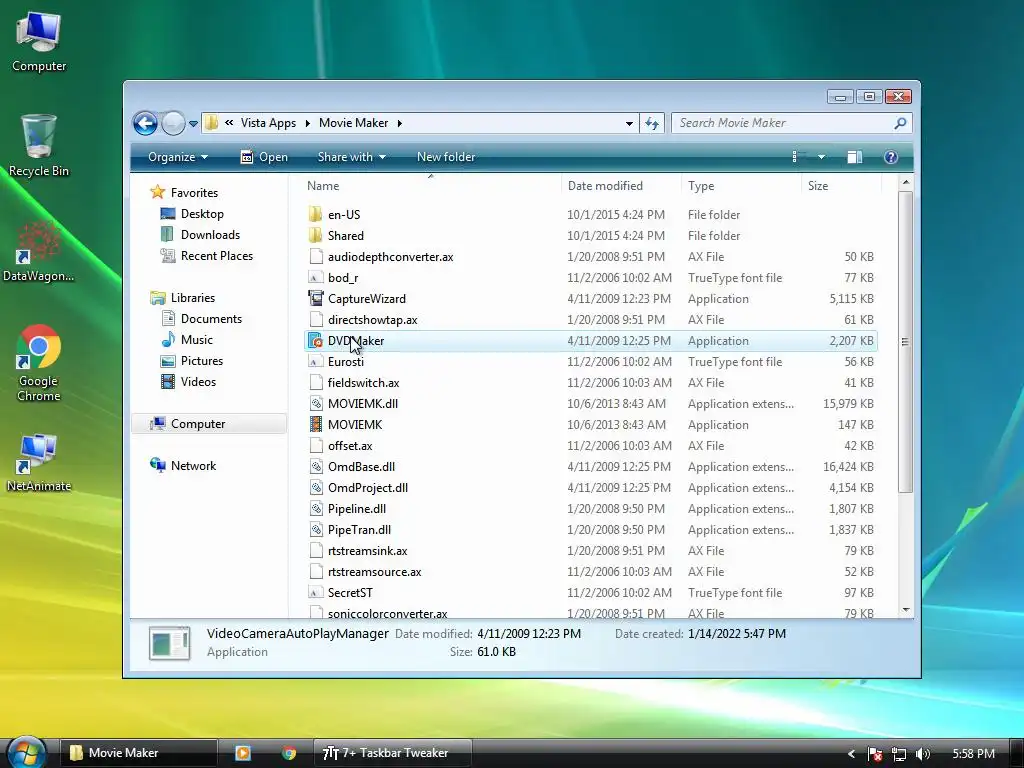The image size is (1024, 768).
Task: Select the bod_r font file
Action: point(590,278)
